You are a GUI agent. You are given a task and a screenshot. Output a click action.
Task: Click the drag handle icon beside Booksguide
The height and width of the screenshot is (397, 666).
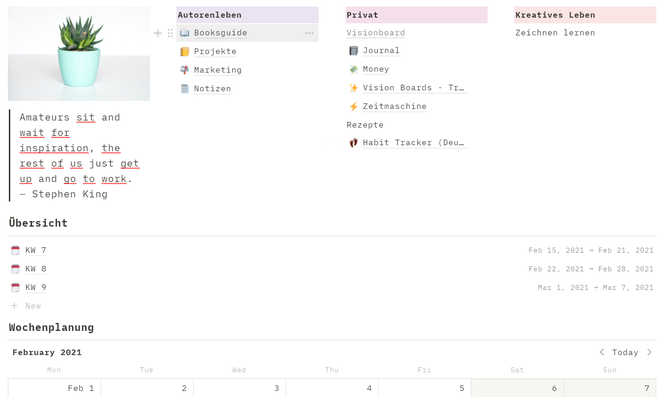click(x=170, y=33)
